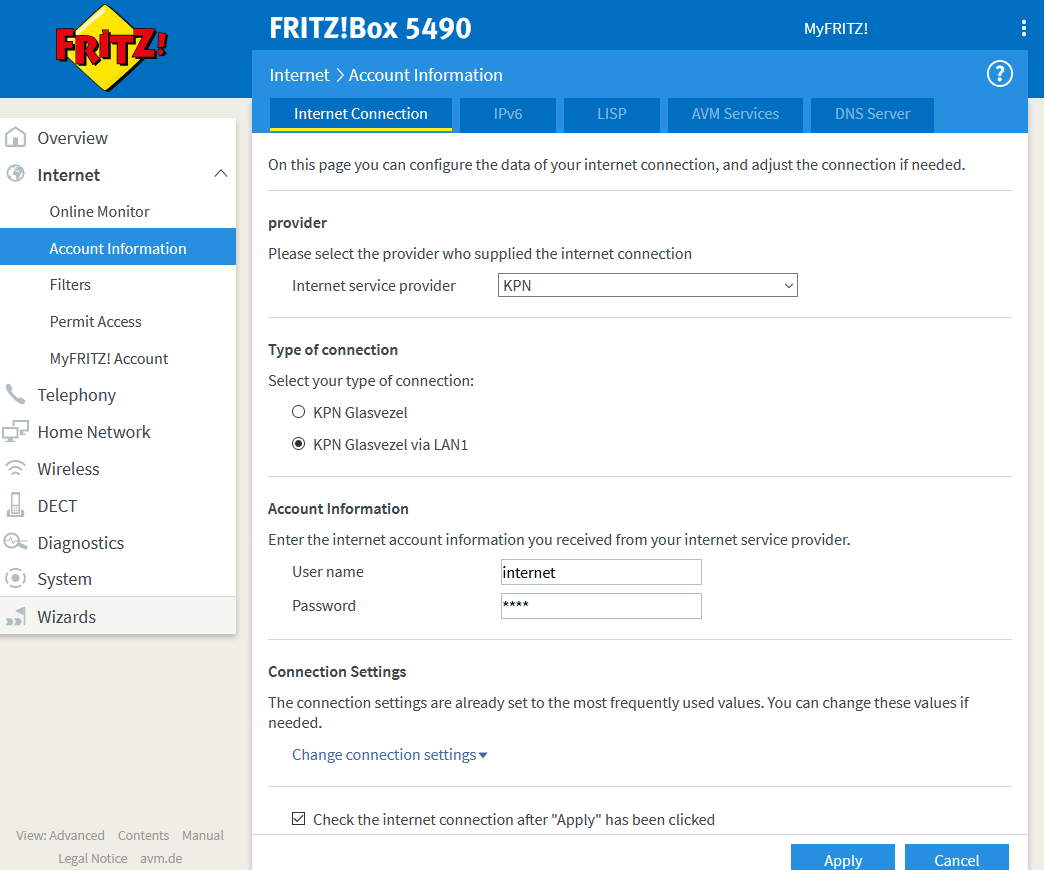Open the Internet service provider dropdown
Image resolution: width=1045 pixels, height=870 pixels.
(647, 286)
